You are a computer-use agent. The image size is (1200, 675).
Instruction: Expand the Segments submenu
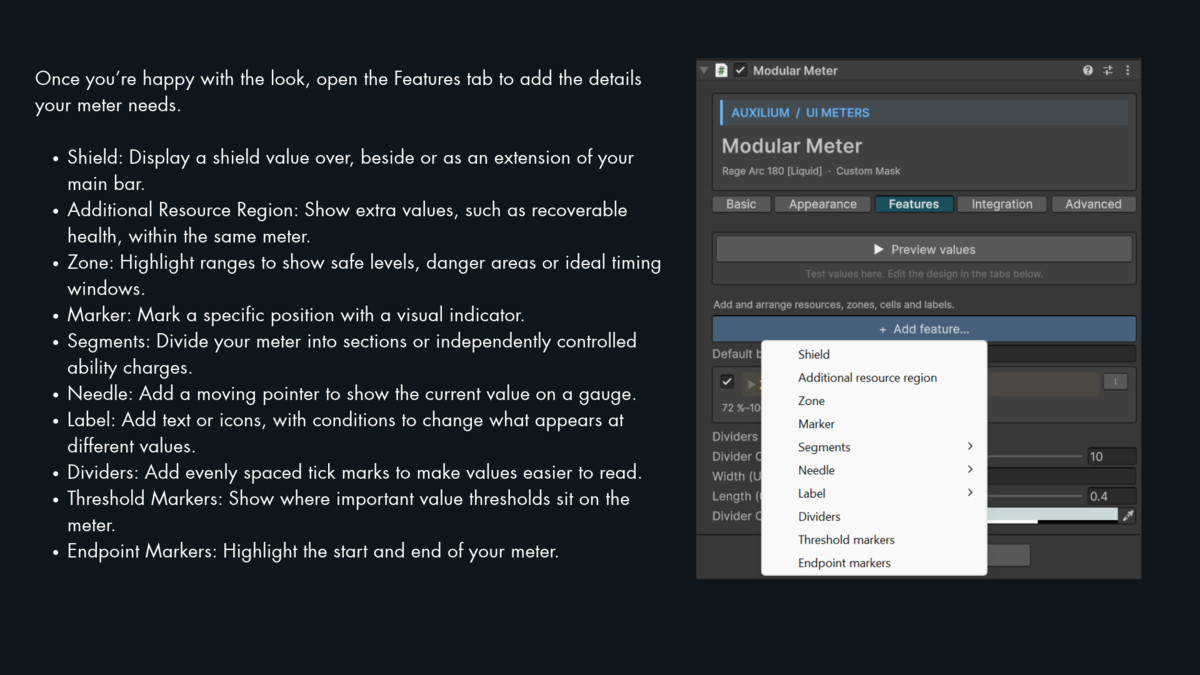874,447
